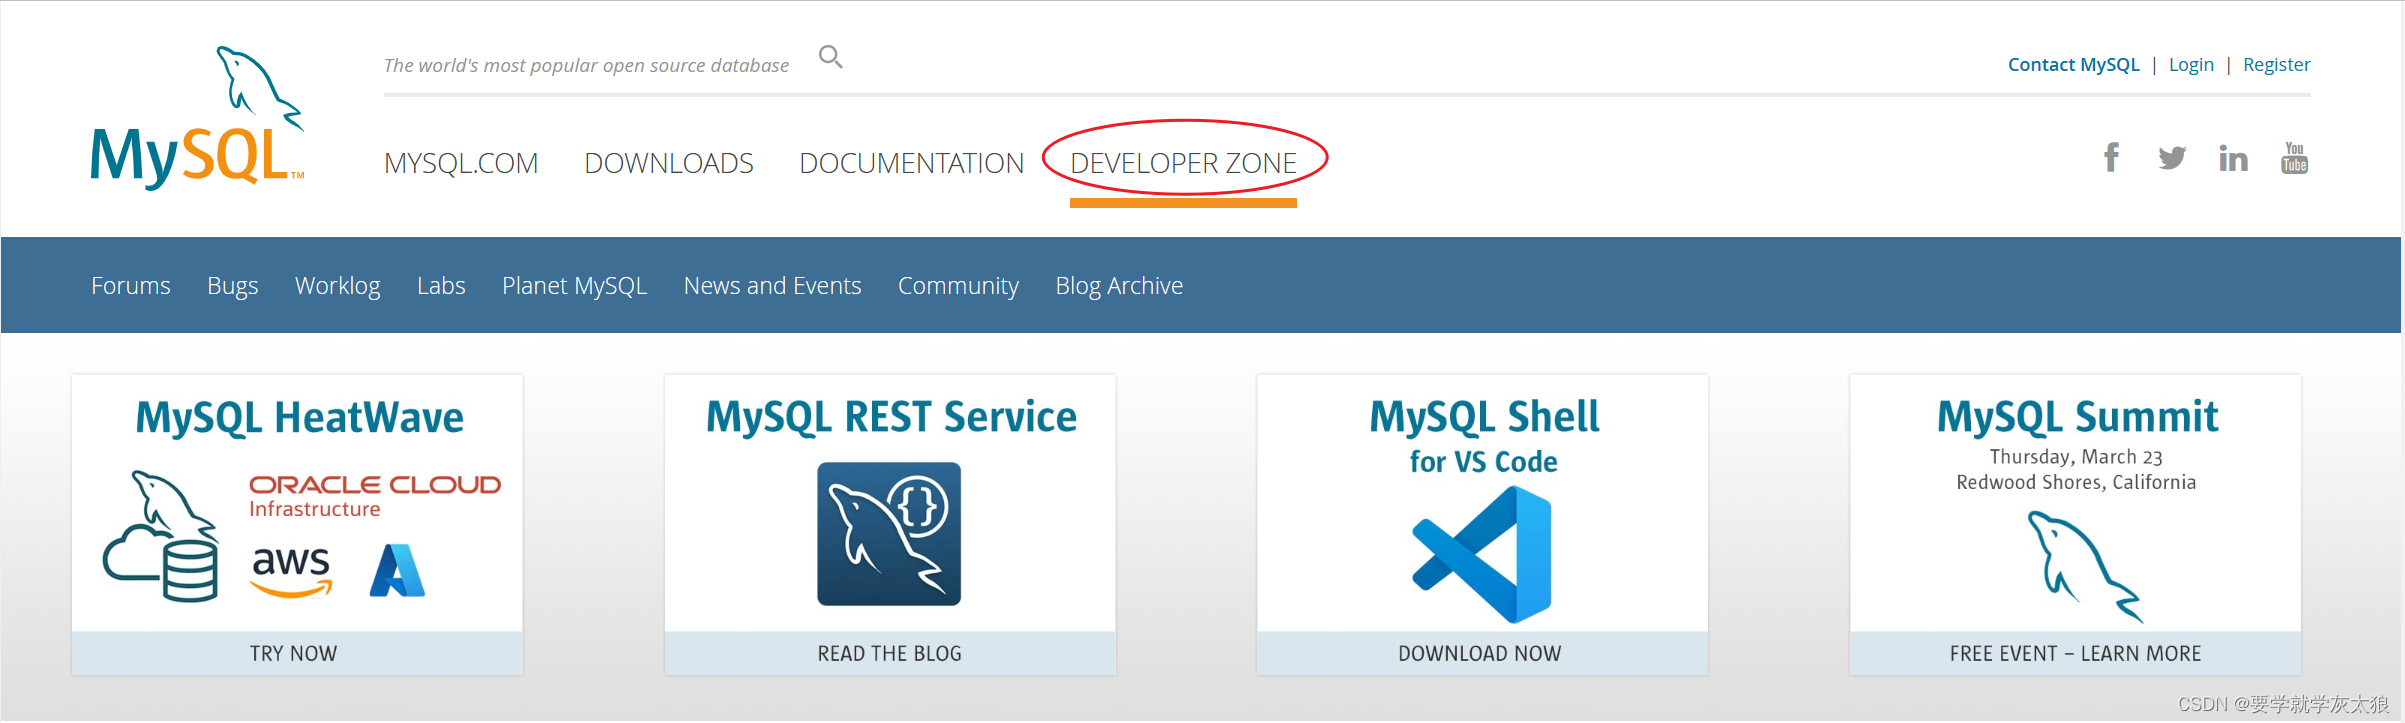Image resolution: width=2405 pixels, height=723 pixels.
Task: Click the MySQL dolphin logo
Action: pos(197,118)
